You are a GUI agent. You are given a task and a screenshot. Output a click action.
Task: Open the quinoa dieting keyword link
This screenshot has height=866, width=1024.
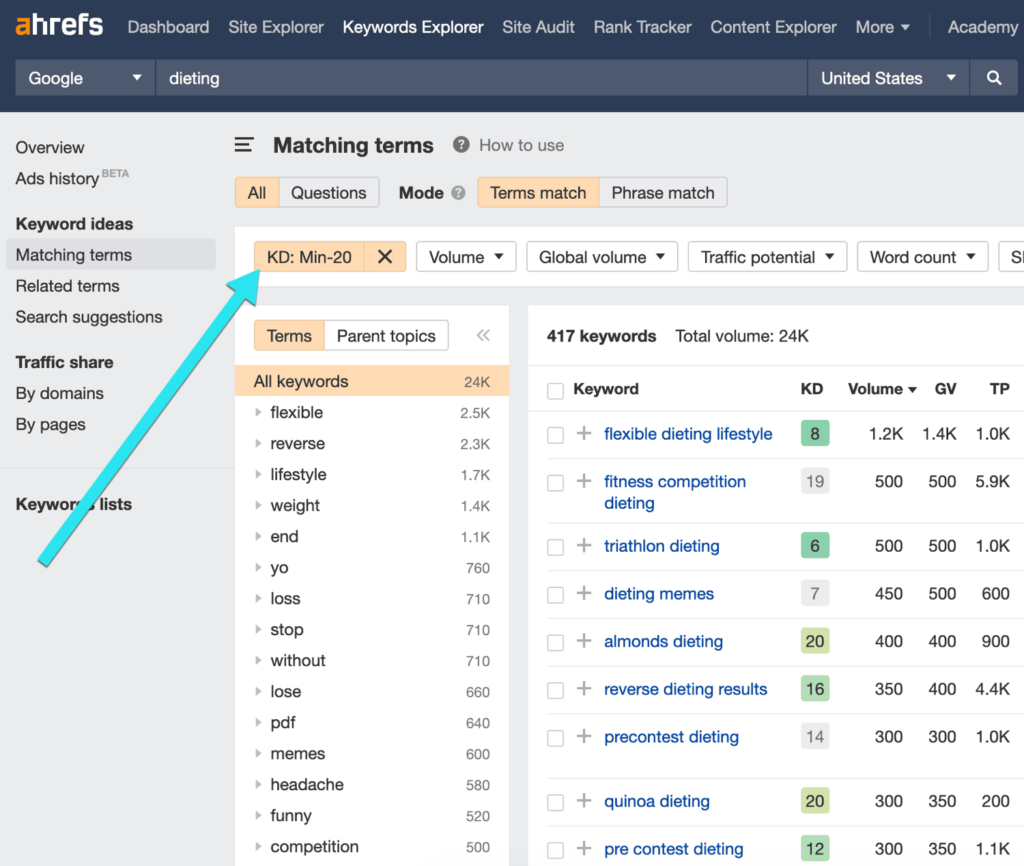tap(657, 801)
